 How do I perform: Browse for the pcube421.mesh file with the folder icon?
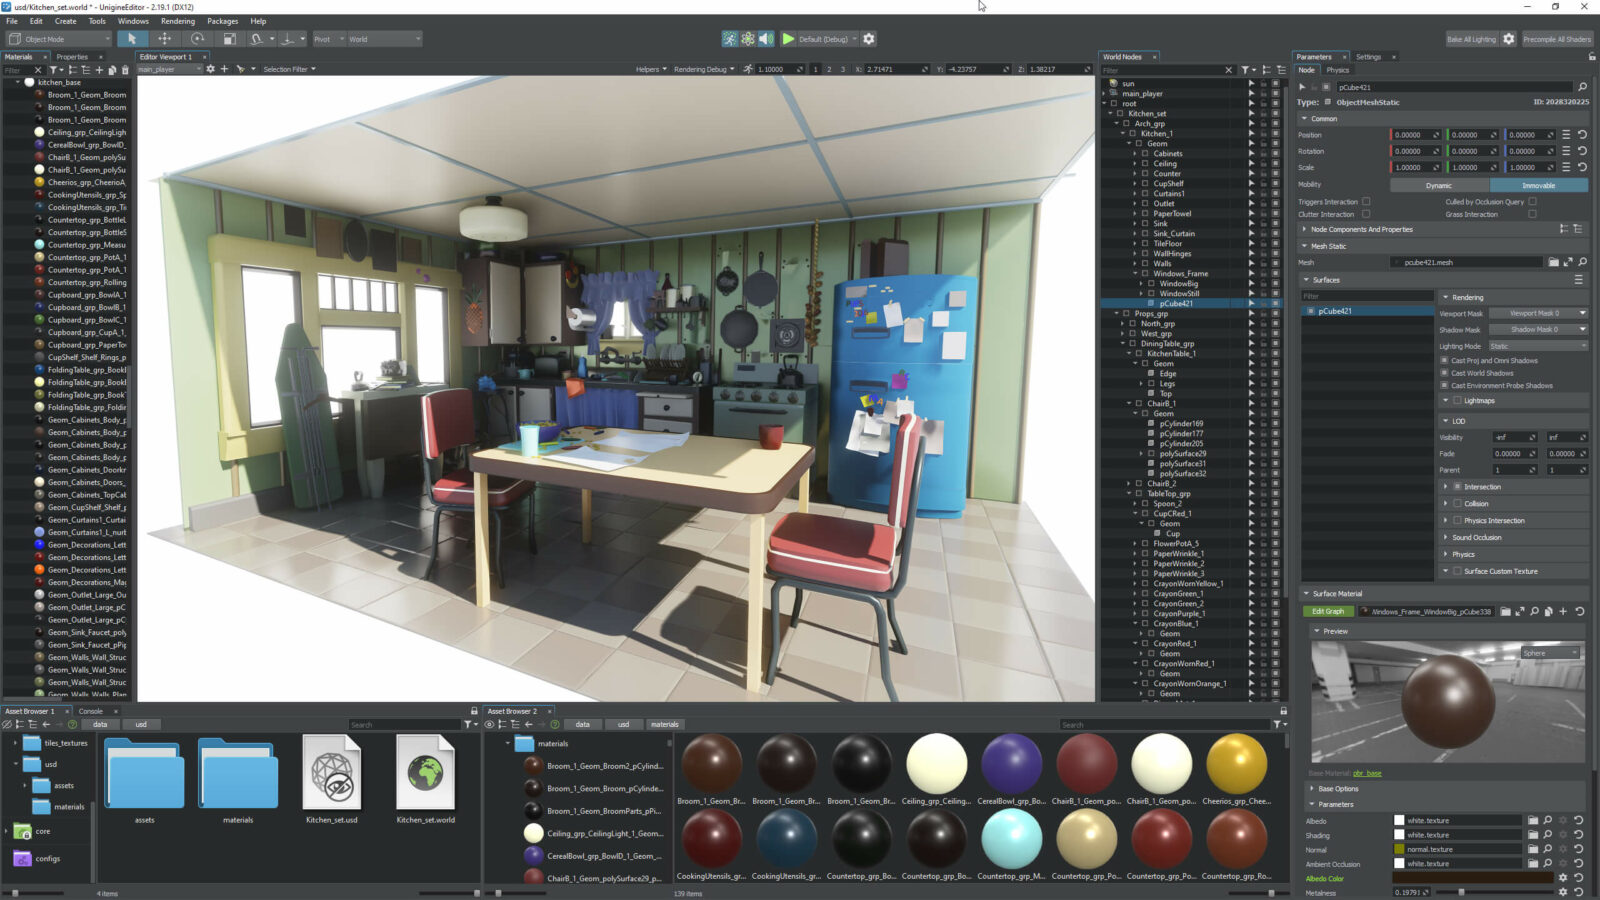tap(1554, 262)
